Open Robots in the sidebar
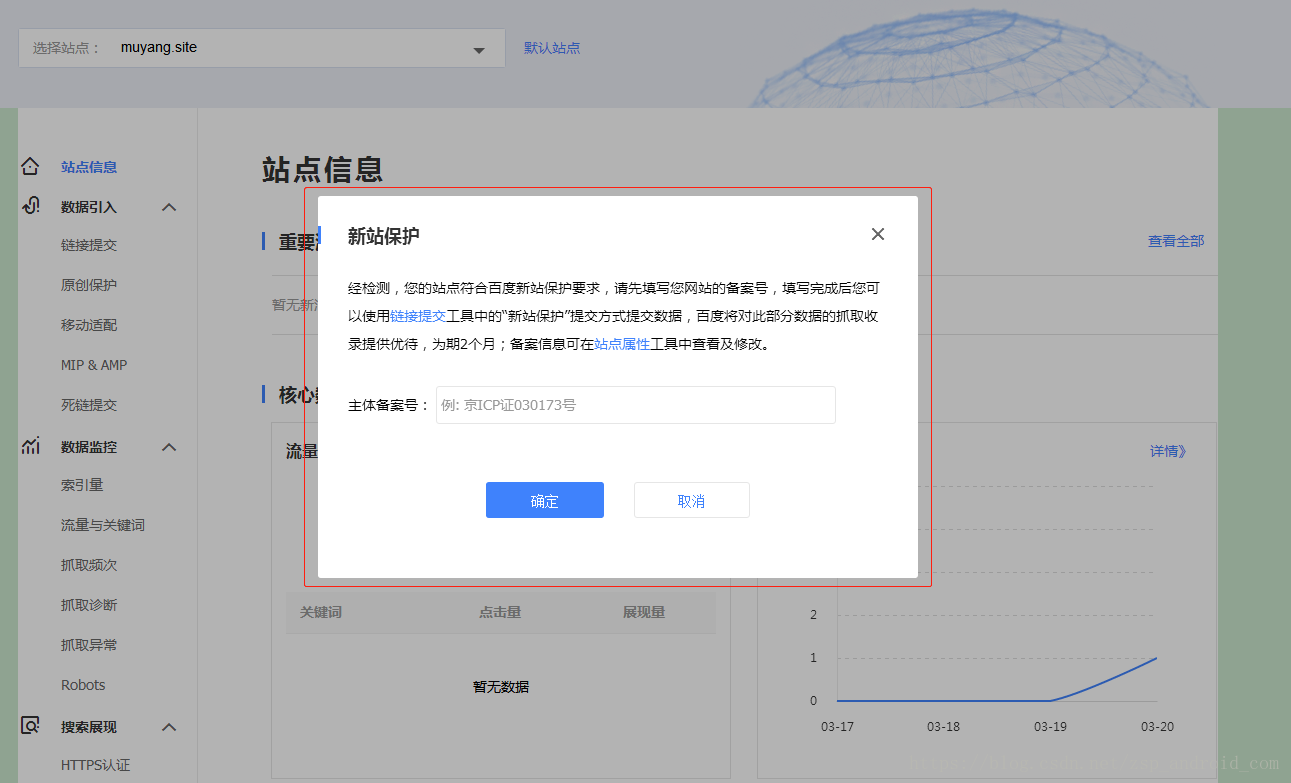The image size is (1291, 783). point(83,685)
